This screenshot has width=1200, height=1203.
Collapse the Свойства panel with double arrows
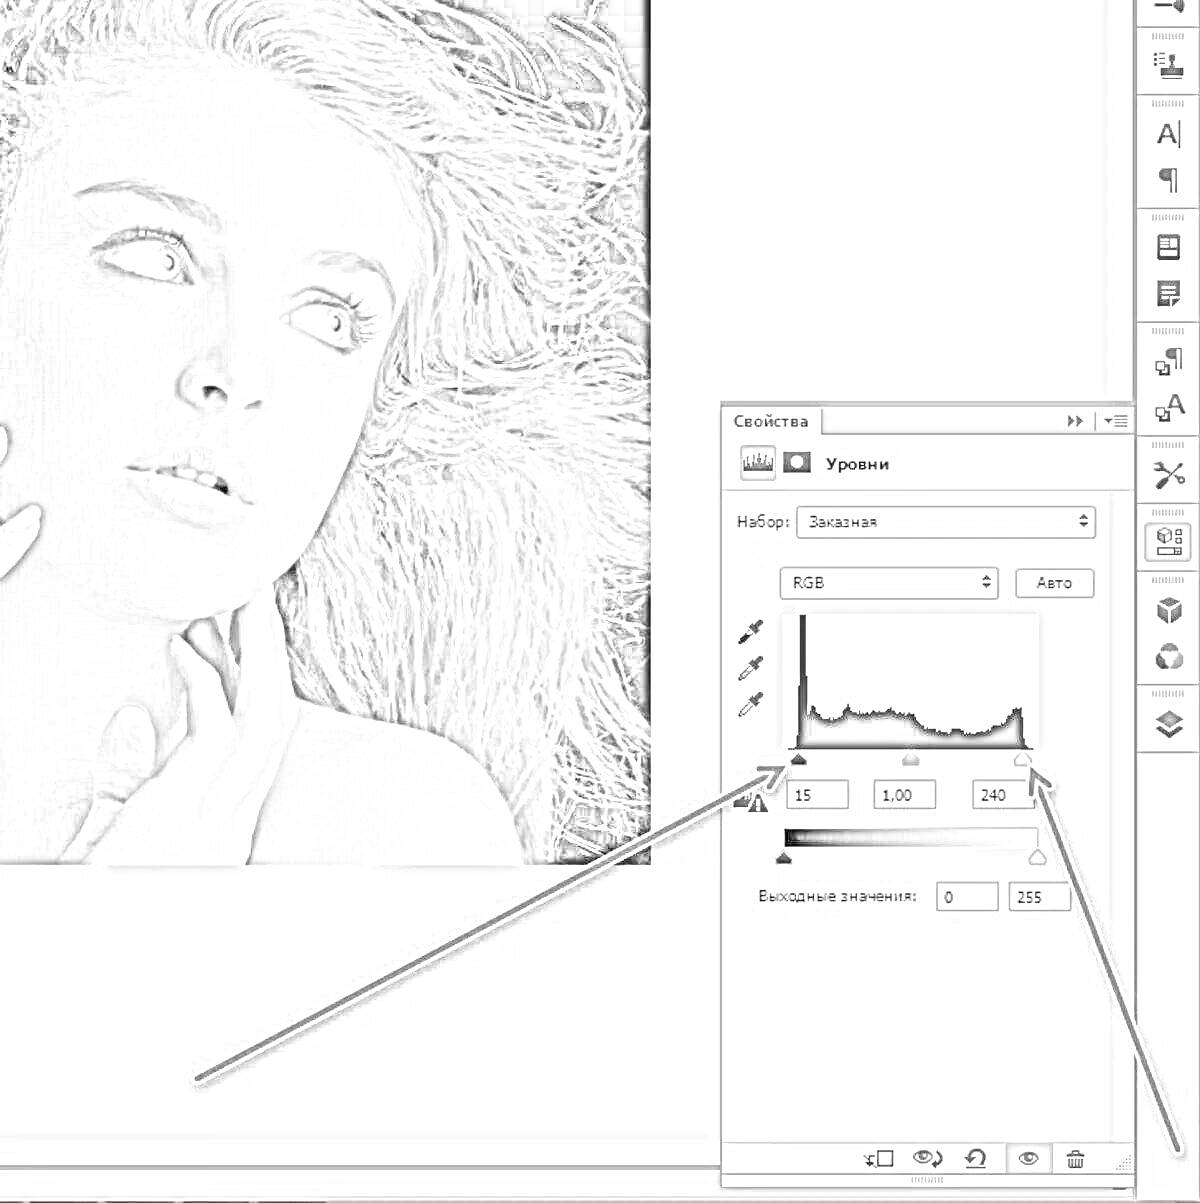(1075, 421)
